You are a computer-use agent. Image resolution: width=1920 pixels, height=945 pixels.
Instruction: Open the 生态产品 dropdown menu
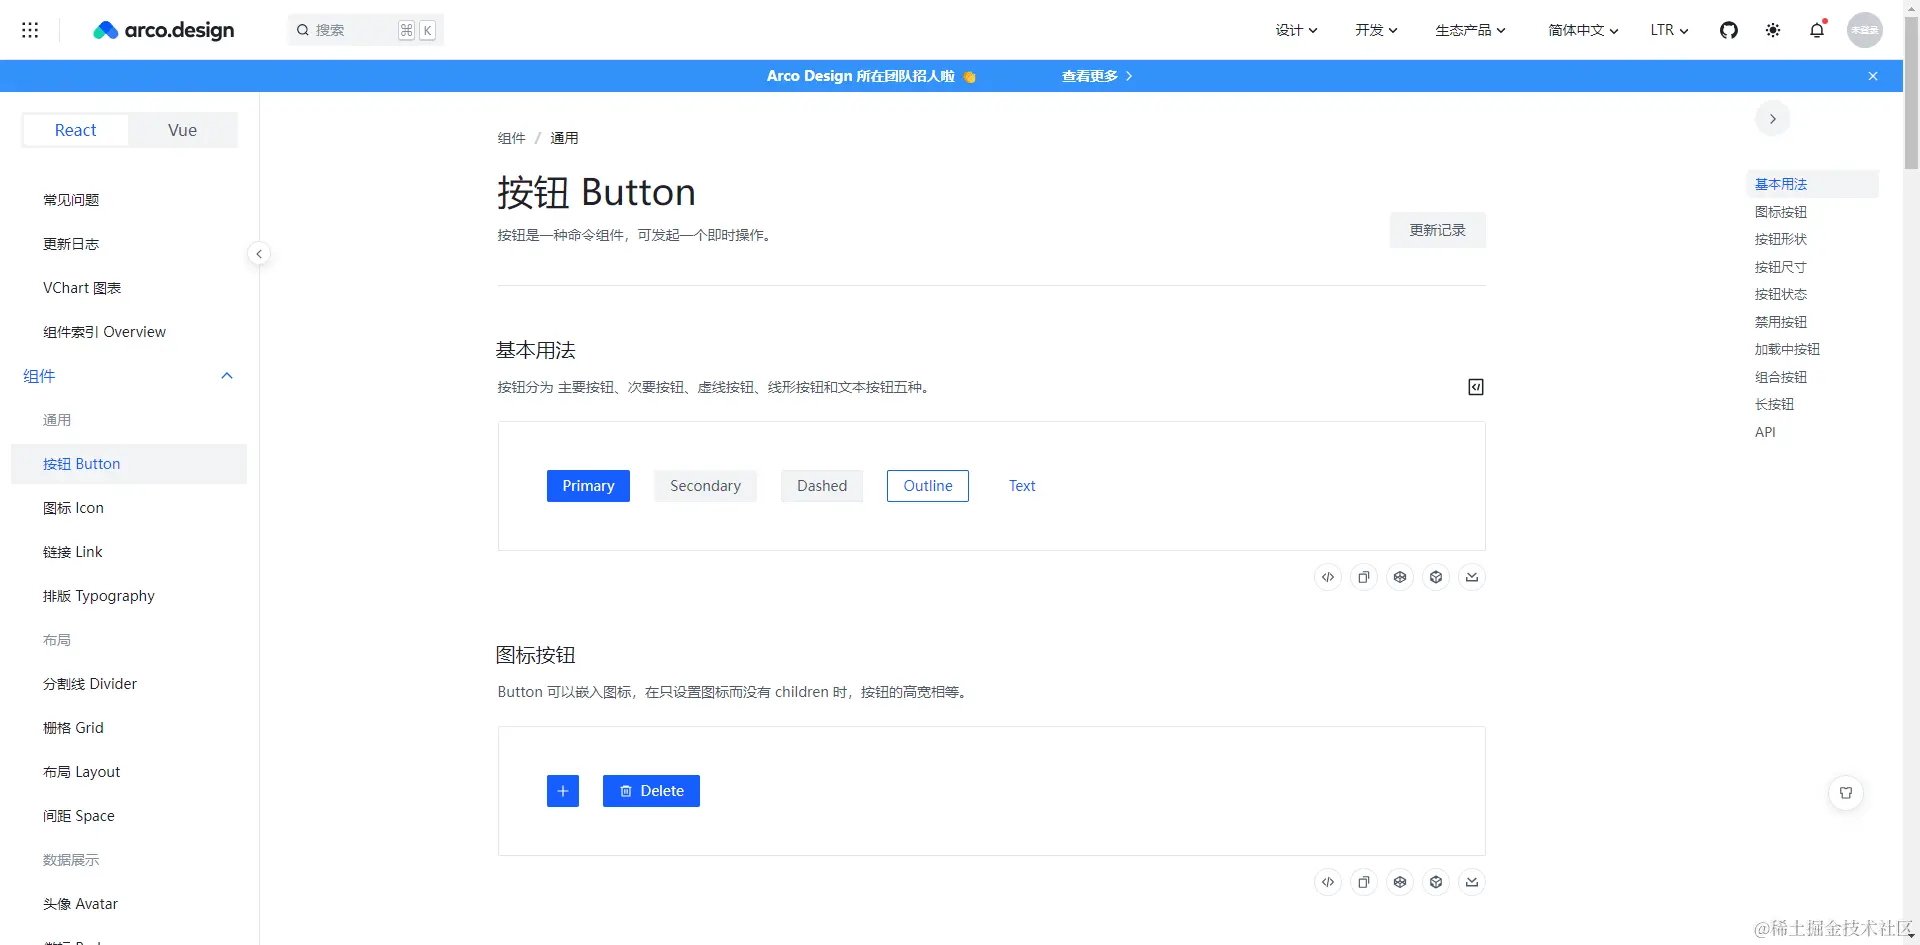coord(1470,30)
